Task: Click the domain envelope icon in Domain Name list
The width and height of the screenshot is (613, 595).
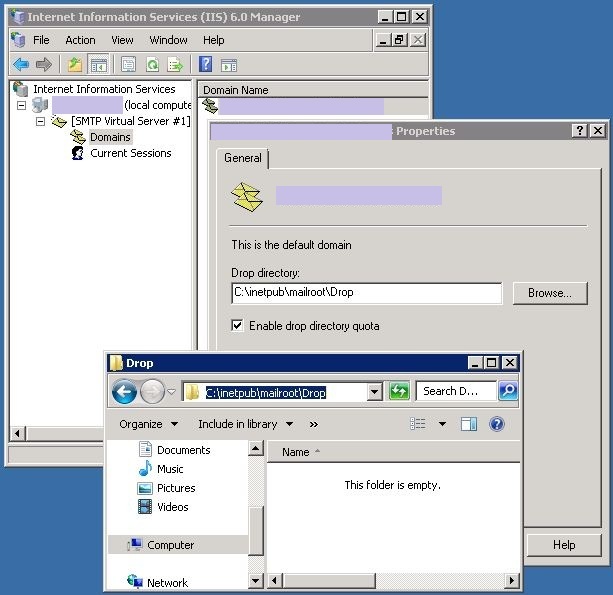Action: tap(210, 106)
